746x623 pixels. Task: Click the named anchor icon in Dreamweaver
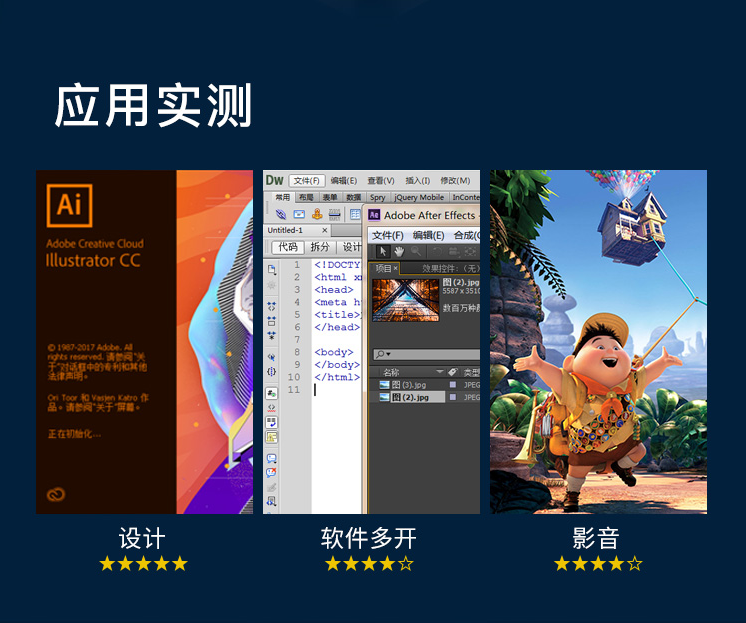(317, 214)
